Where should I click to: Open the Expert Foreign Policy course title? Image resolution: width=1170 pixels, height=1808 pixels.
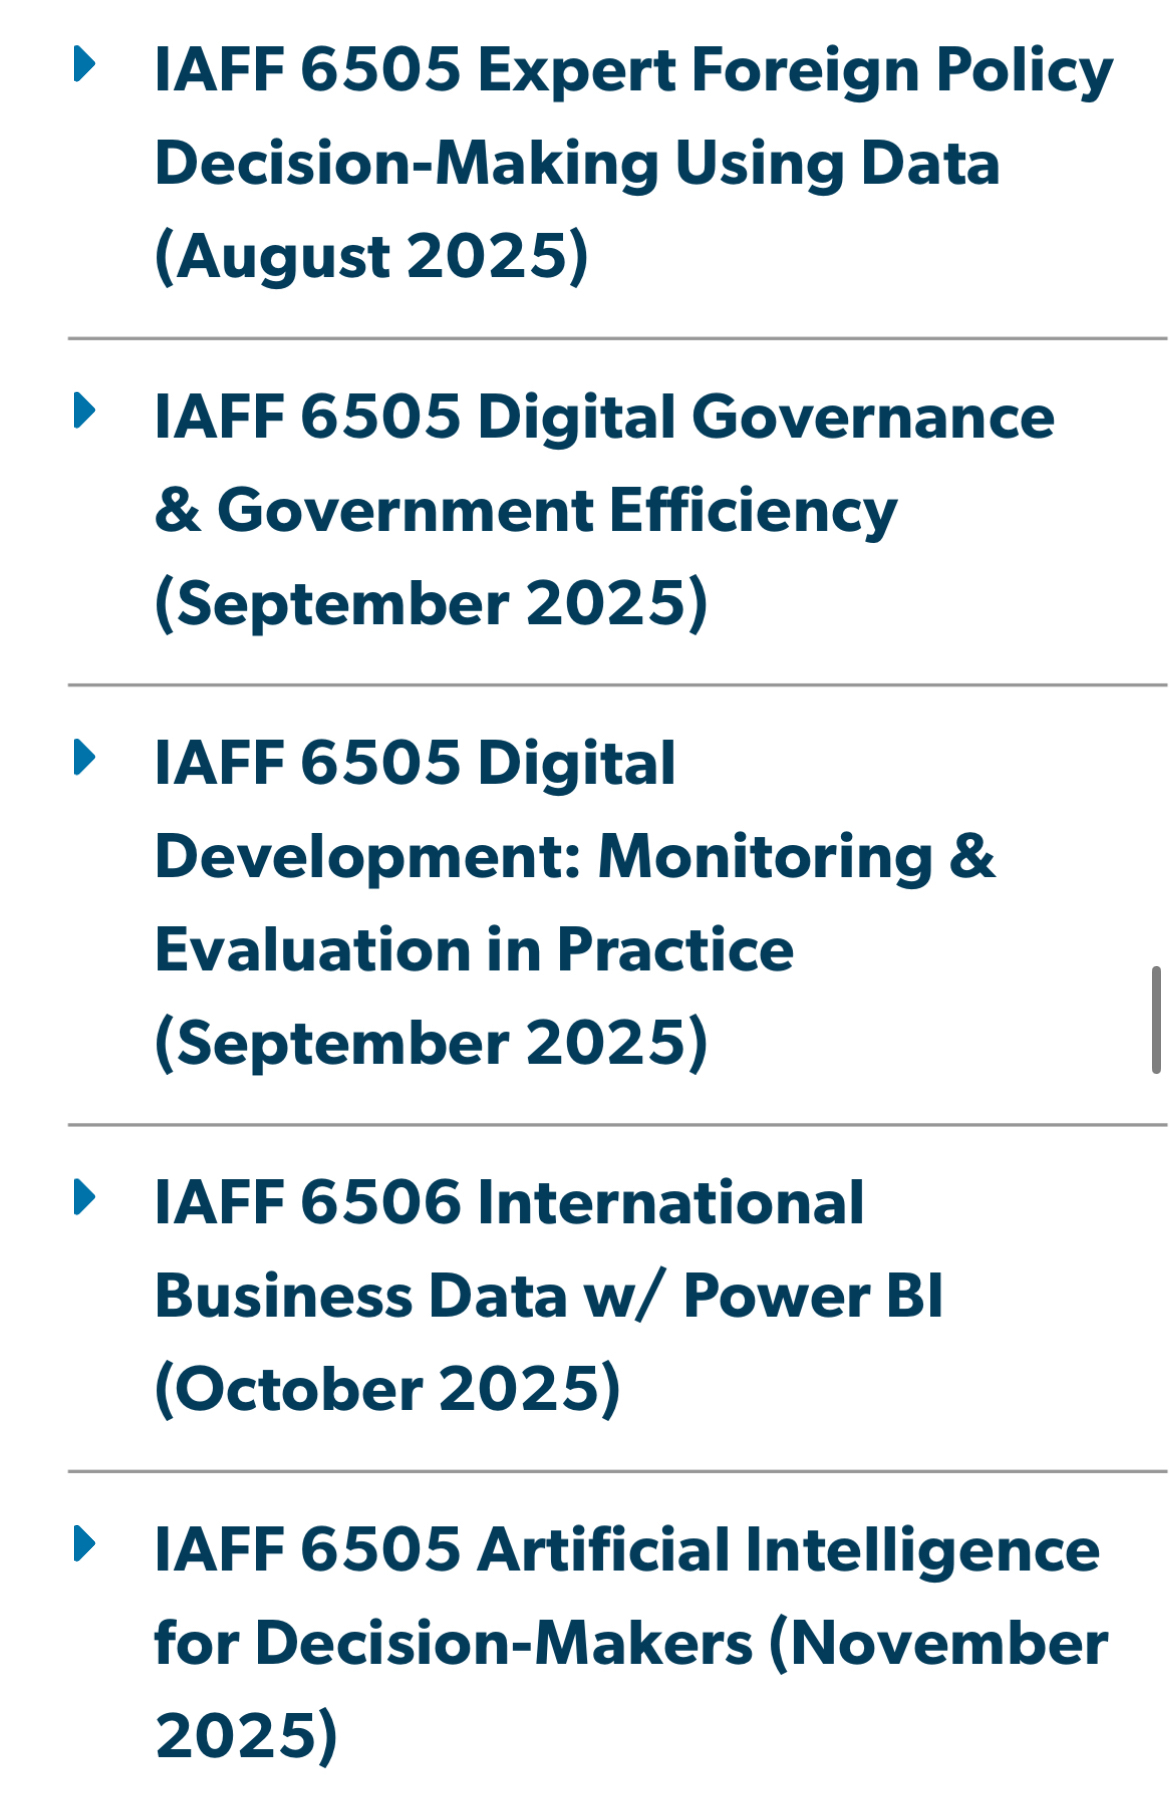(x=633, y=71)
